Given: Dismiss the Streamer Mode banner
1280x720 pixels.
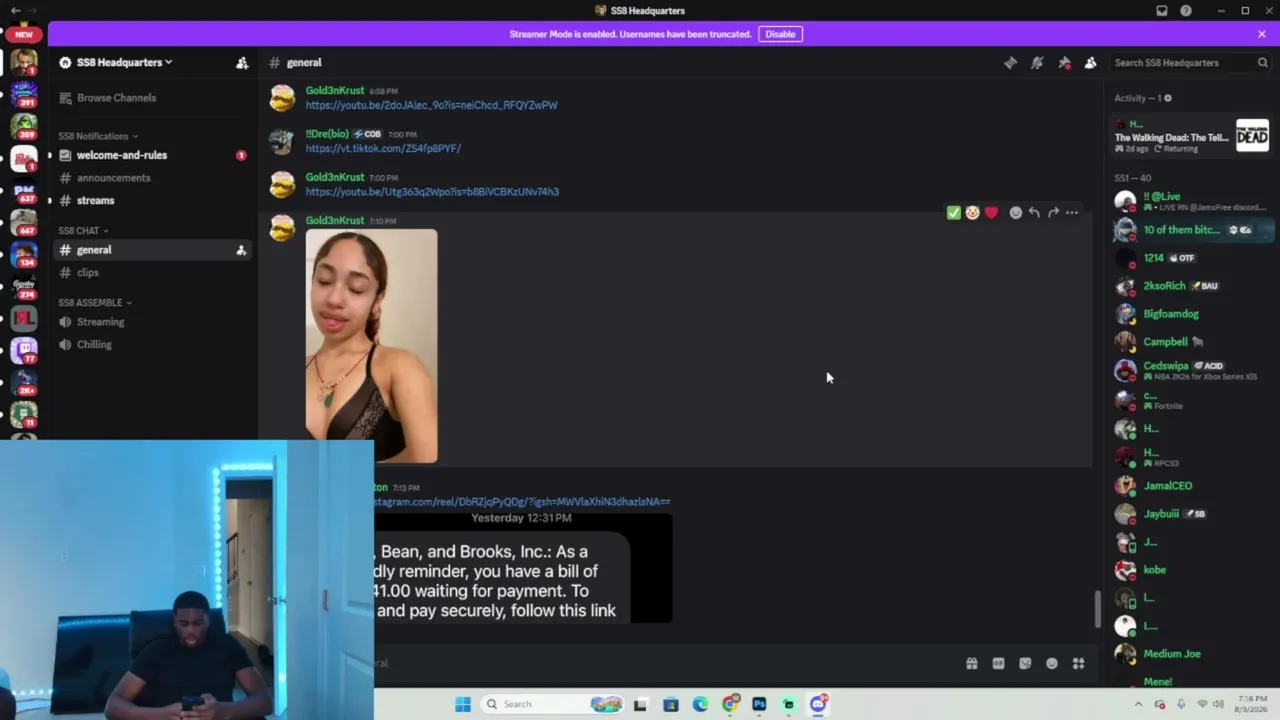Looking at the screenshot, I should (1262, 34).
